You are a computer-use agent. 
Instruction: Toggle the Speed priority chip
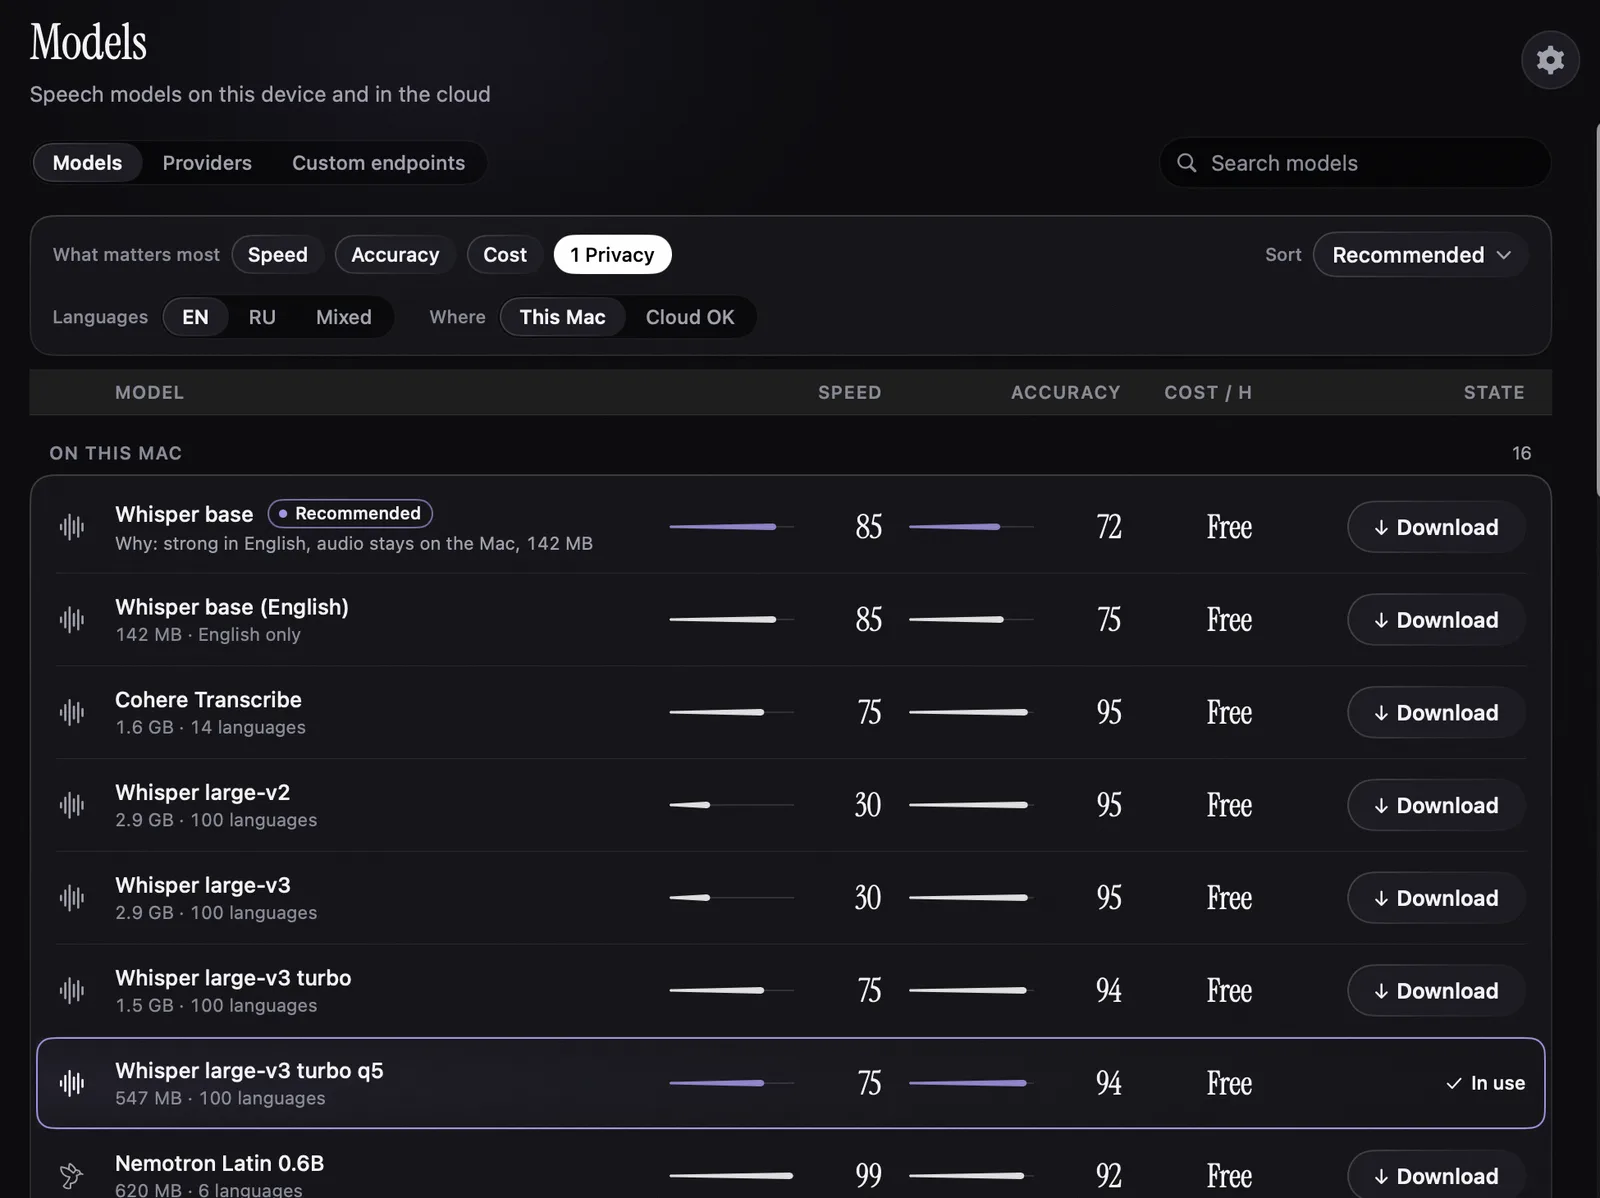click(278, 255)
